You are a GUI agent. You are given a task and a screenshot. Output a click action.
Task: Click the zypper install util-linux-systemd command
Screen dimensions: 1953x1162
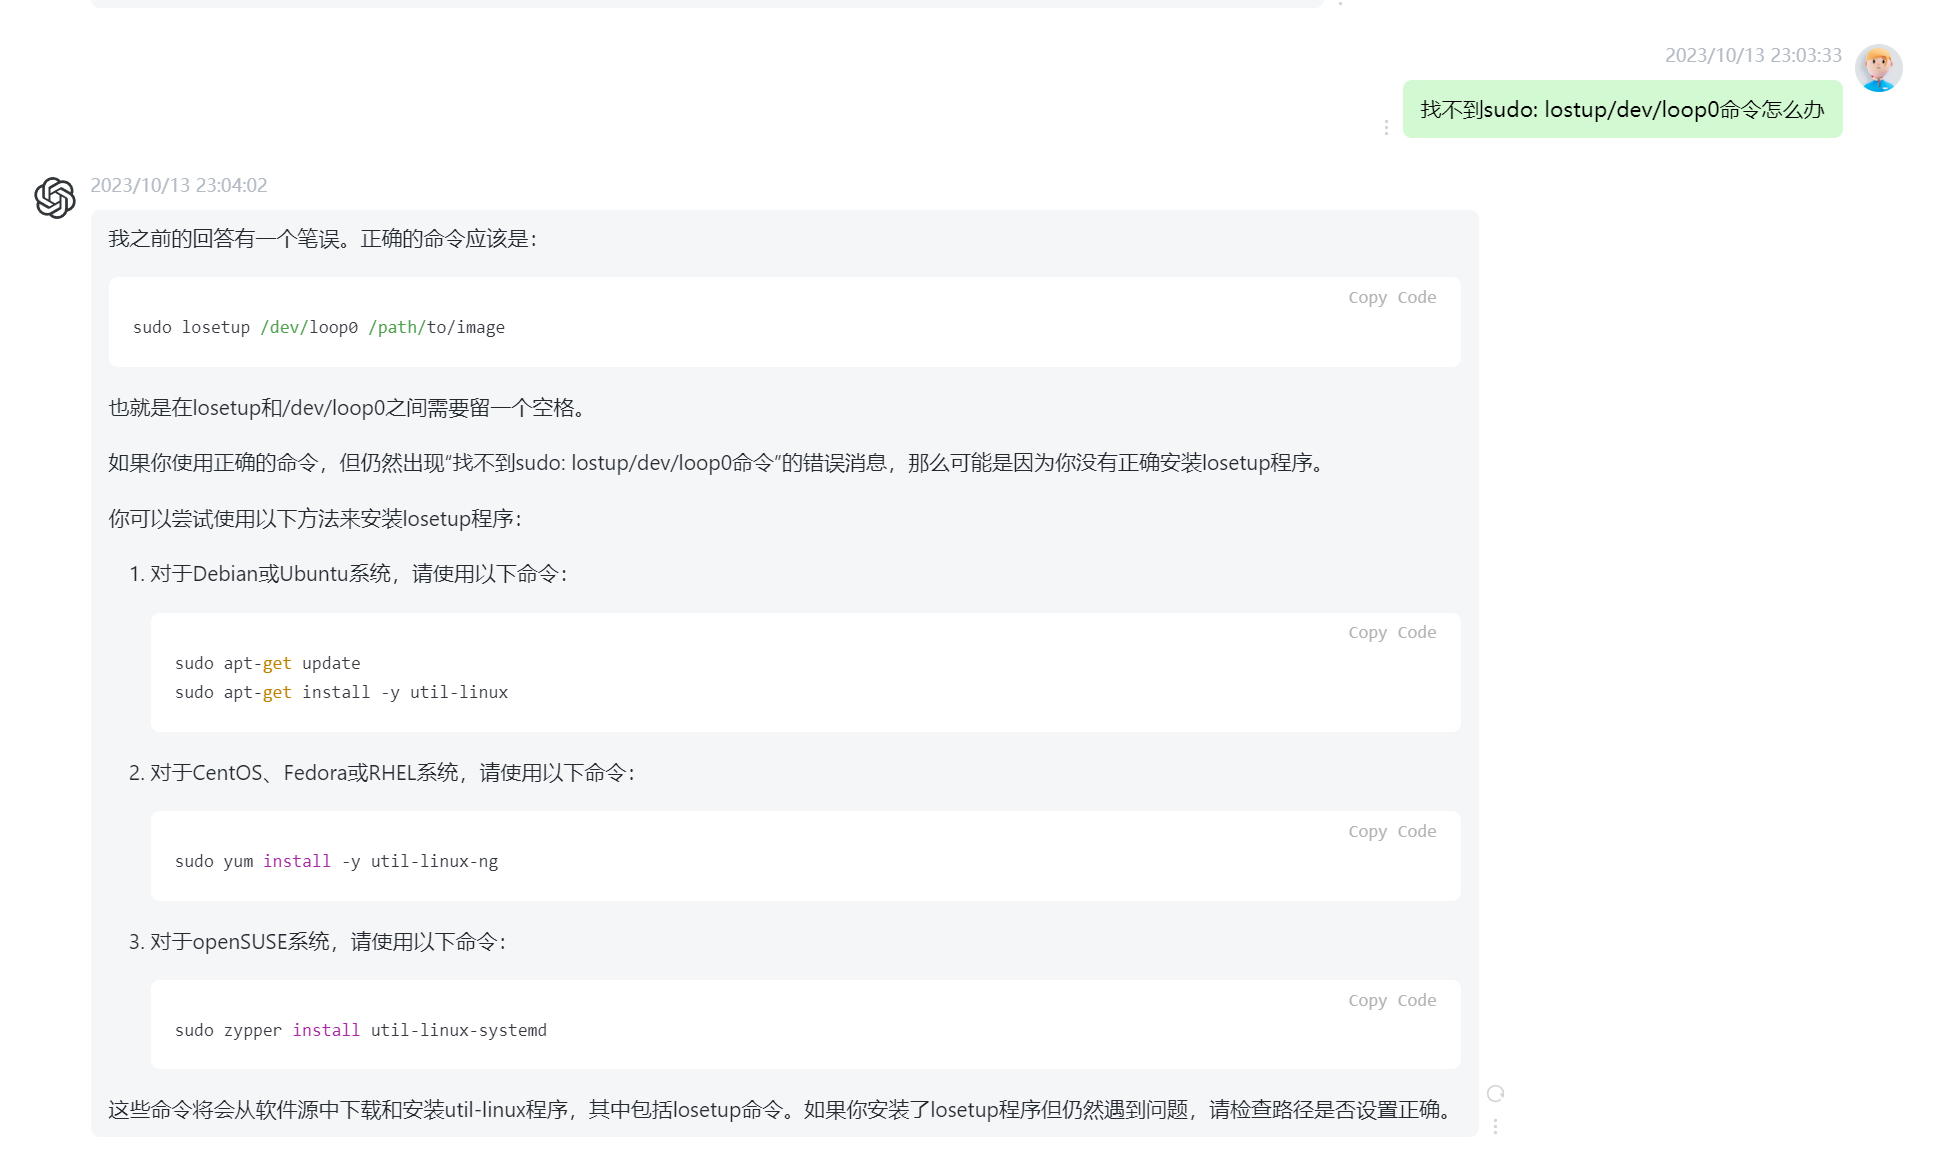(360, 1030)
